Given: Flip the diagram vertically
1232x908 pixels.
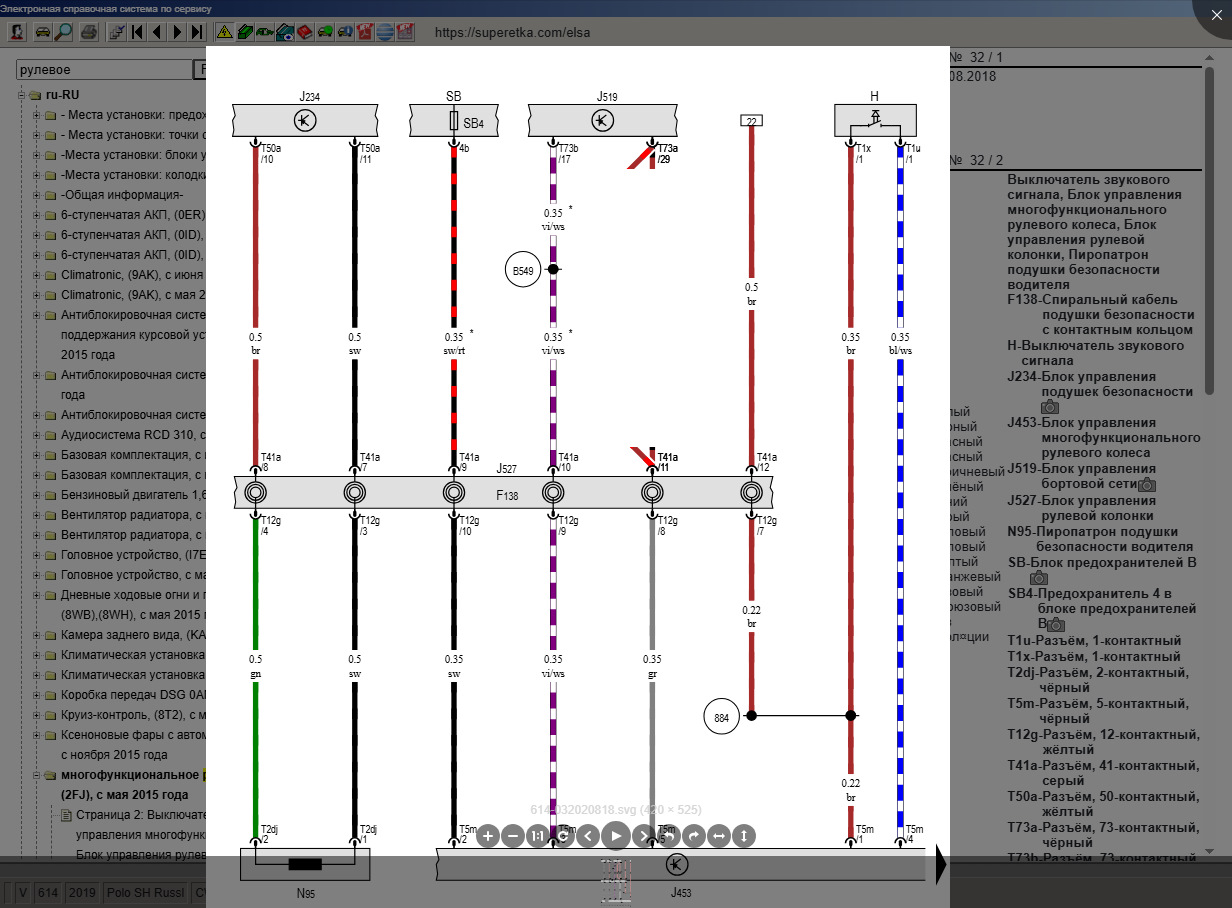Looking at the screenshot, I should pos(743,836).
